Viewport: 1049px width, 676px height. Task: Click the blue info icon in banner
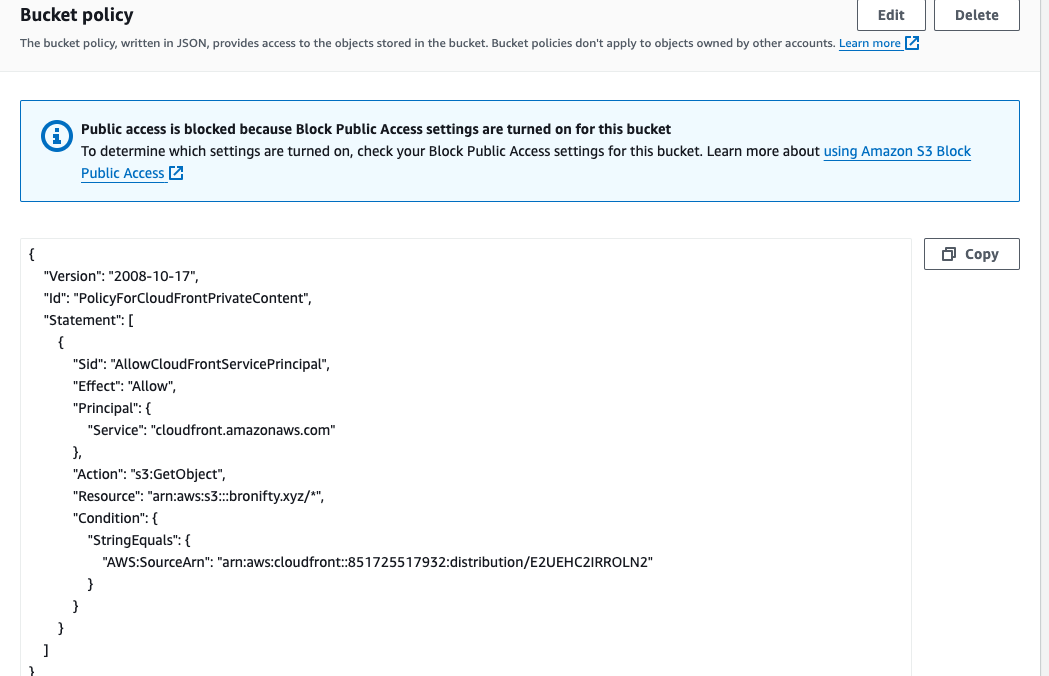tap(57, 137)
